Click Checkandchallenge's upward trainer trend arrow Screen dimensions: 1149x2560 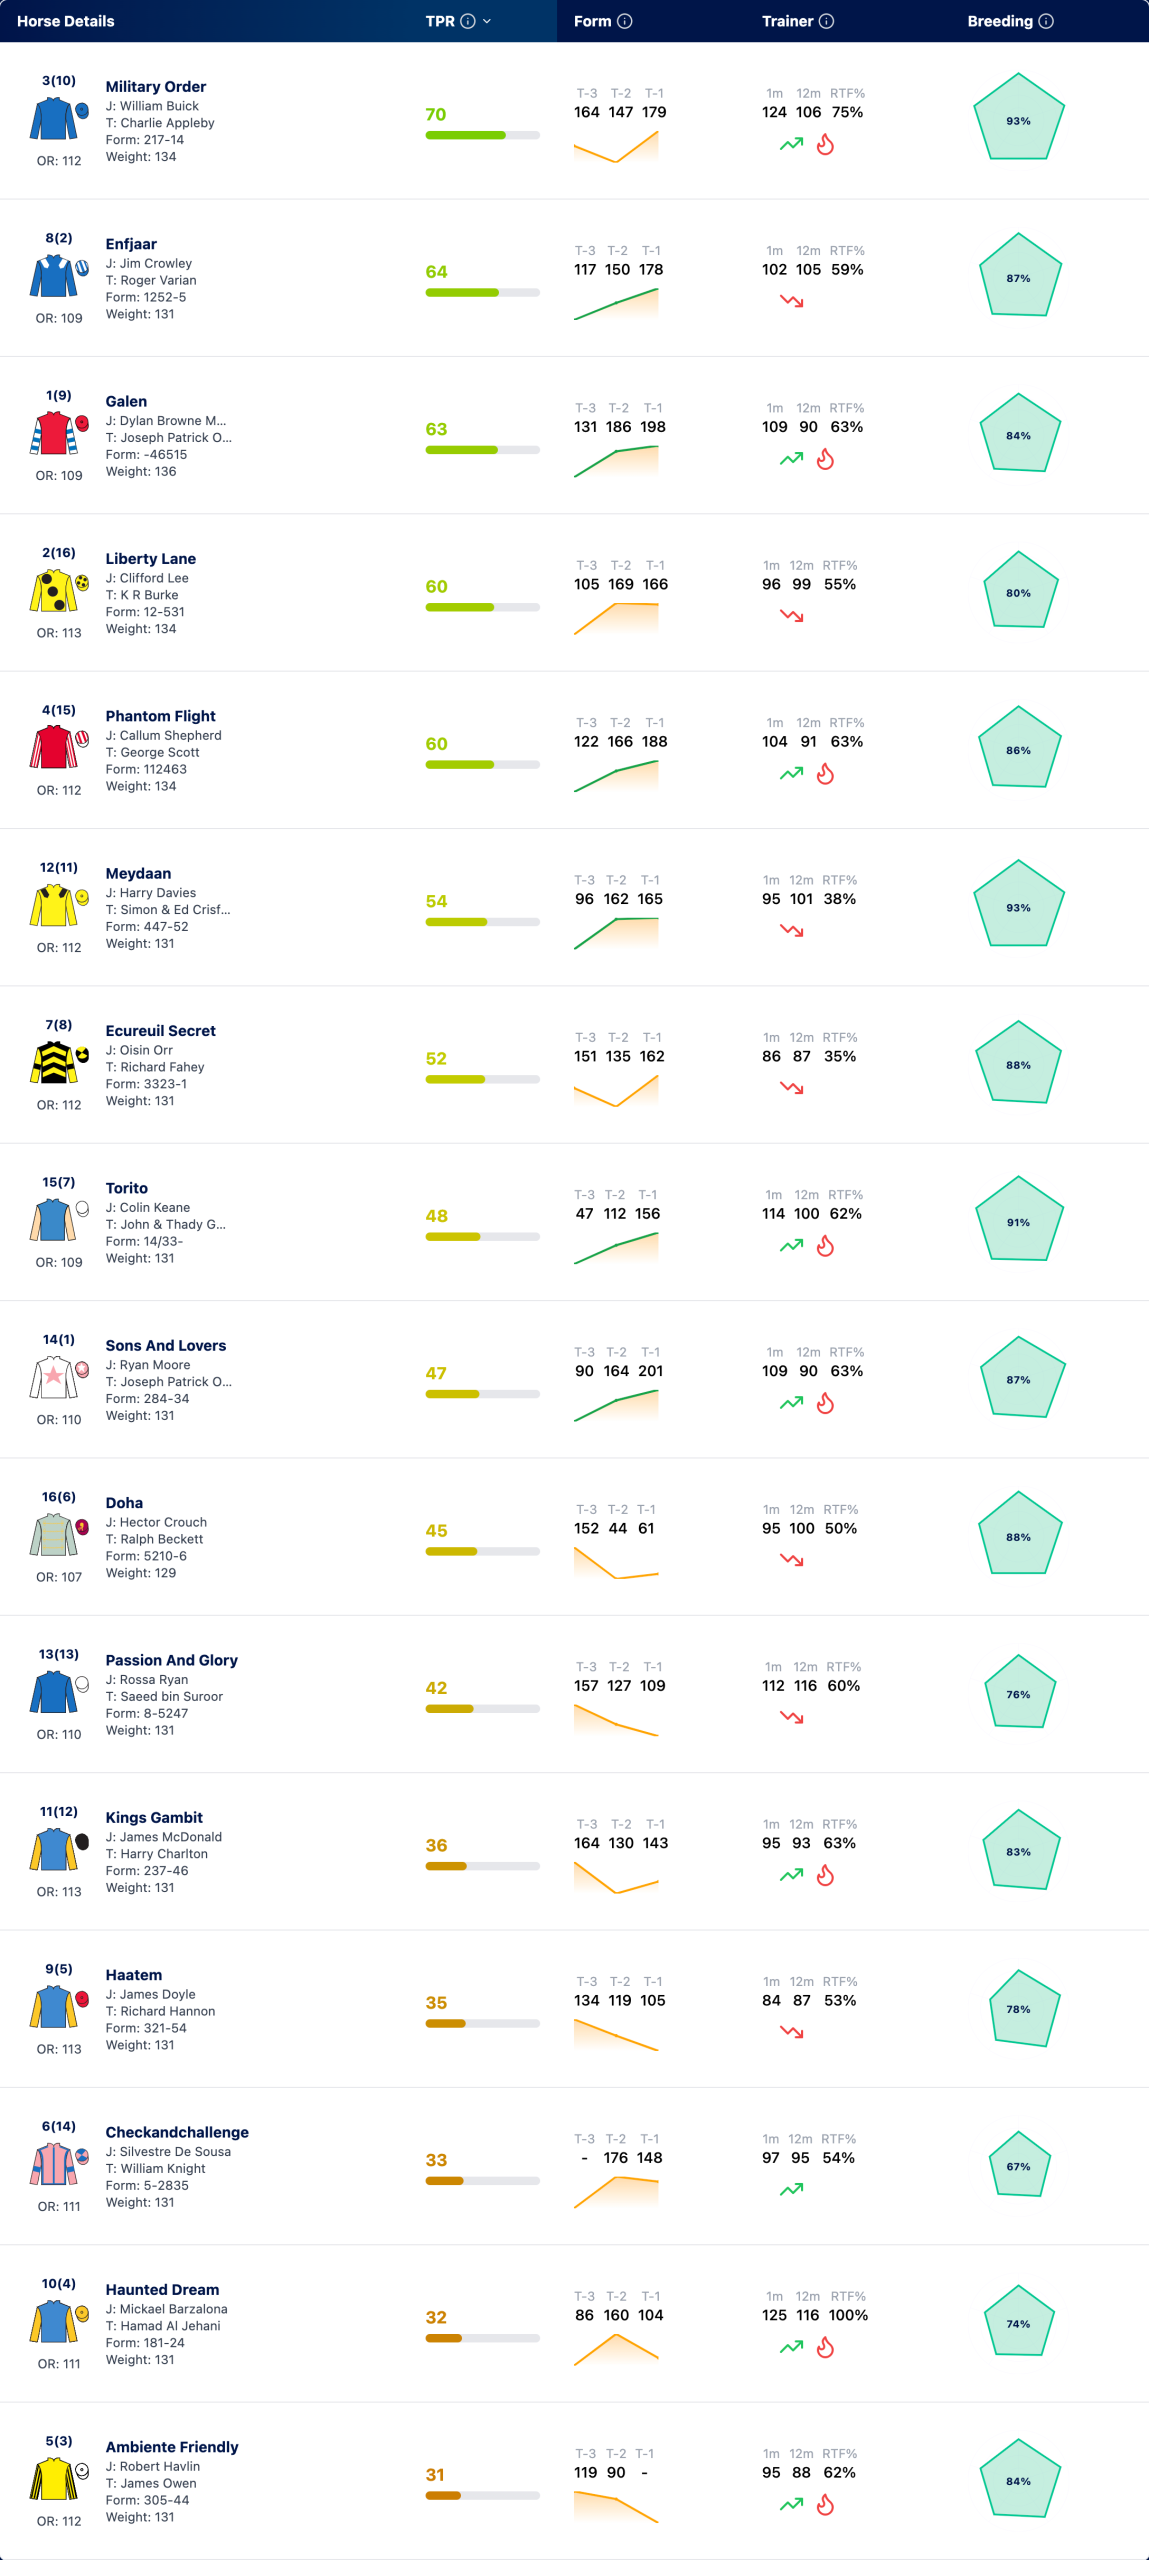(792, 2189)
